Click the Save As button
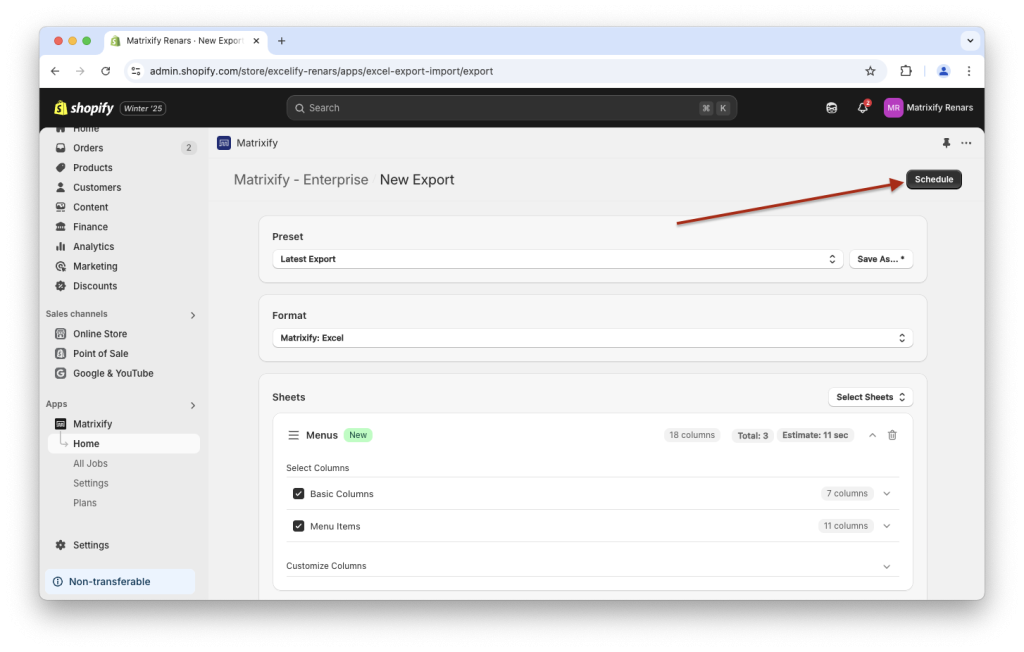Screen dimensions: 1024x652 [879, 258]
